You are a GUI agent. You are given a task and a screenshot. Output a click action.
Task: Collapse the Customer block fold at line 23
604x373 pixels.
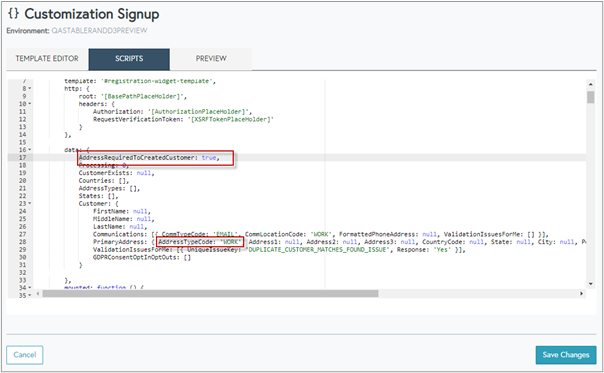click(30, 203)
